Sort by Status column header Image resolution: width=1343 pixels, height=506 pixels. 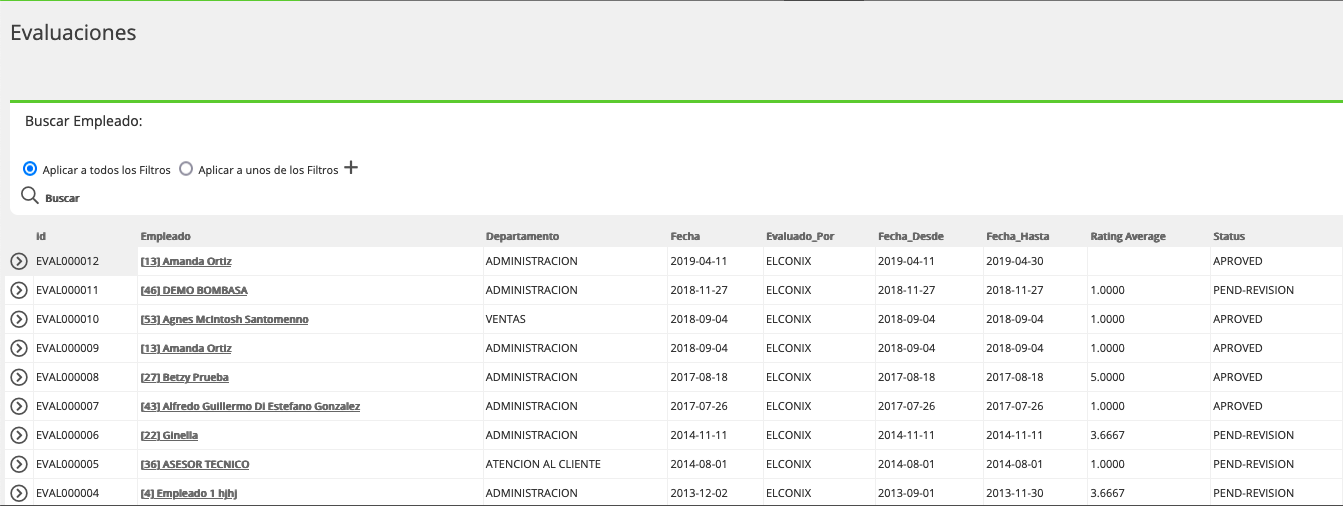1229,236
